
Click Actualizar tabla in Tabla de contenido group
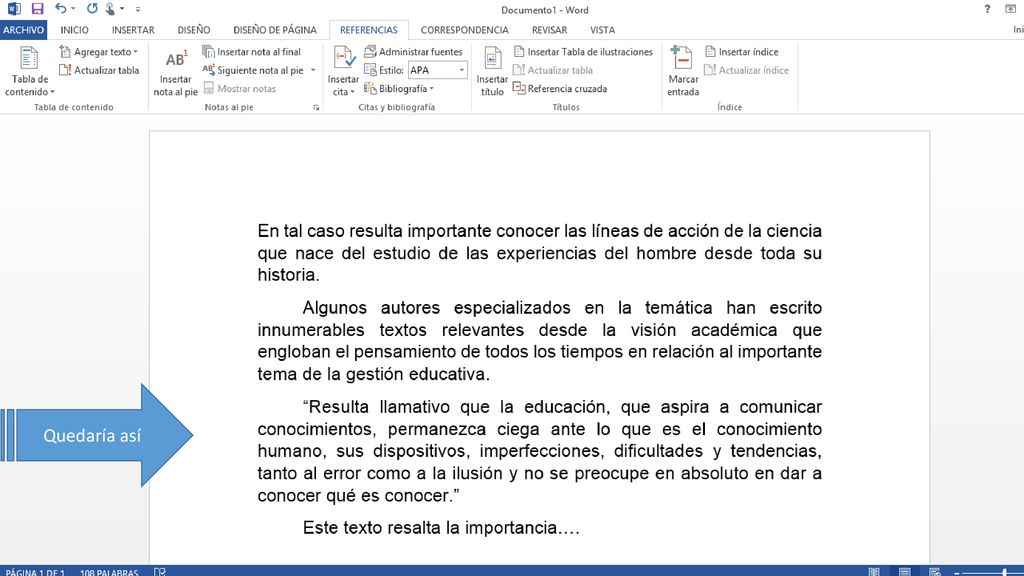99,70
